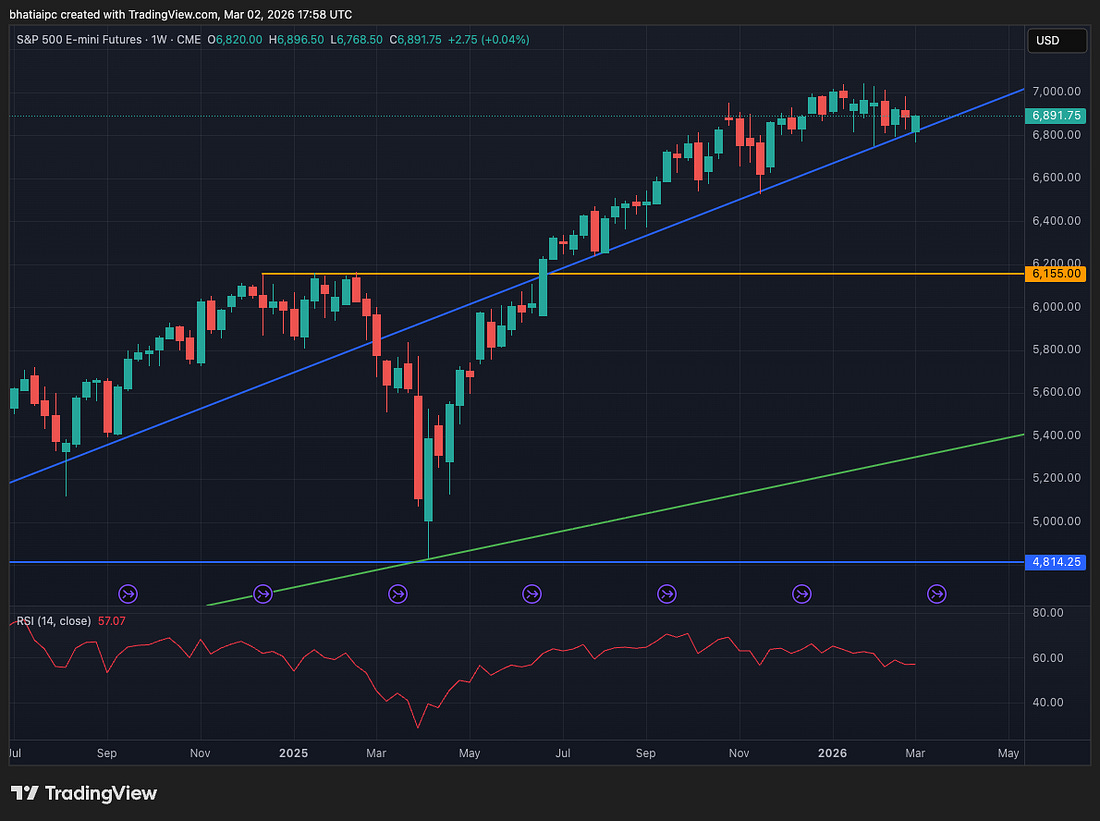Click the rollover icon below March 2026
This screenshot has height=821, width=1100.
(x=937, y=594)
